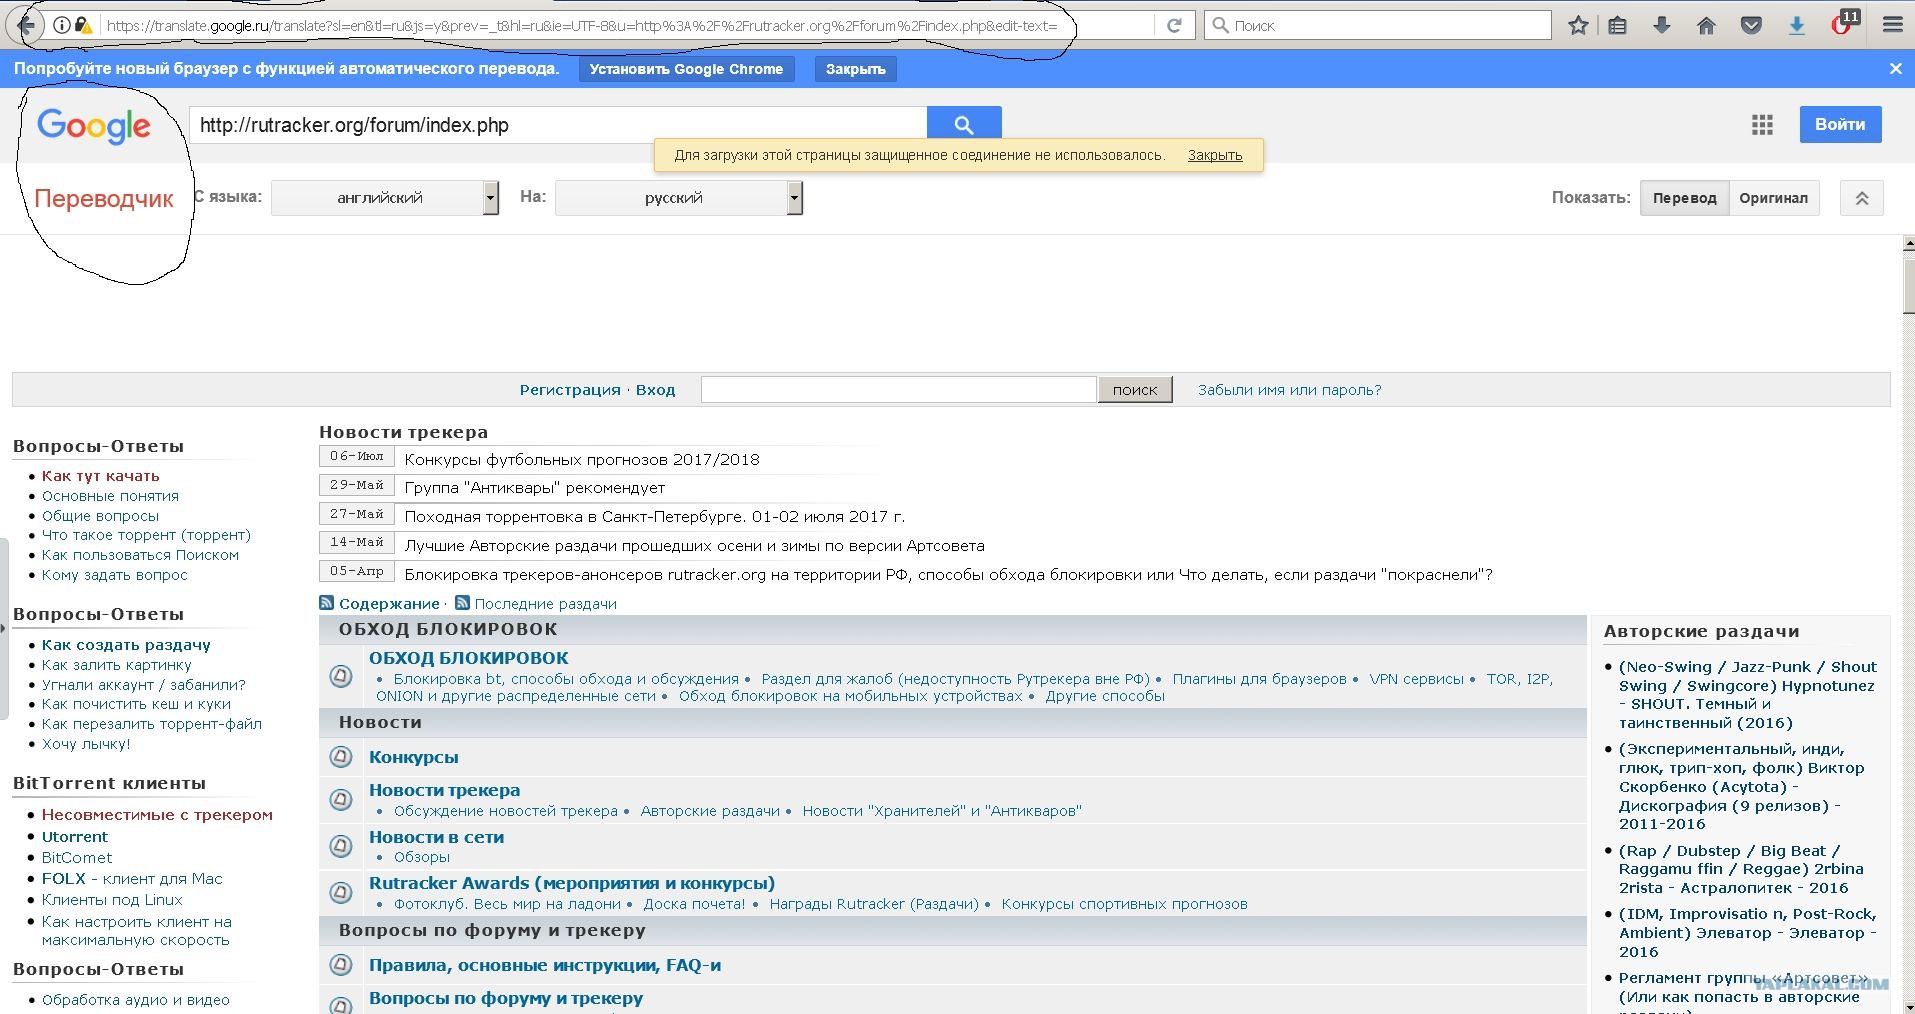Open the Как тут качать link
The width and height of the screenshot is (1915, 1014).
point(100,476)
